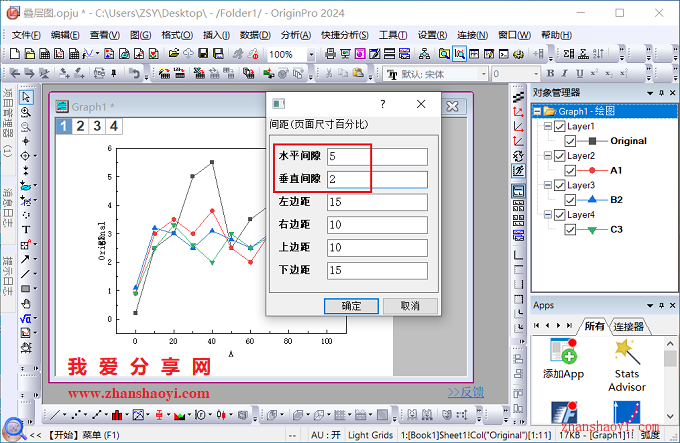The image size is (680, 443).
Task: Open the zoom 100% dropdown
Action: coord(311,55)
